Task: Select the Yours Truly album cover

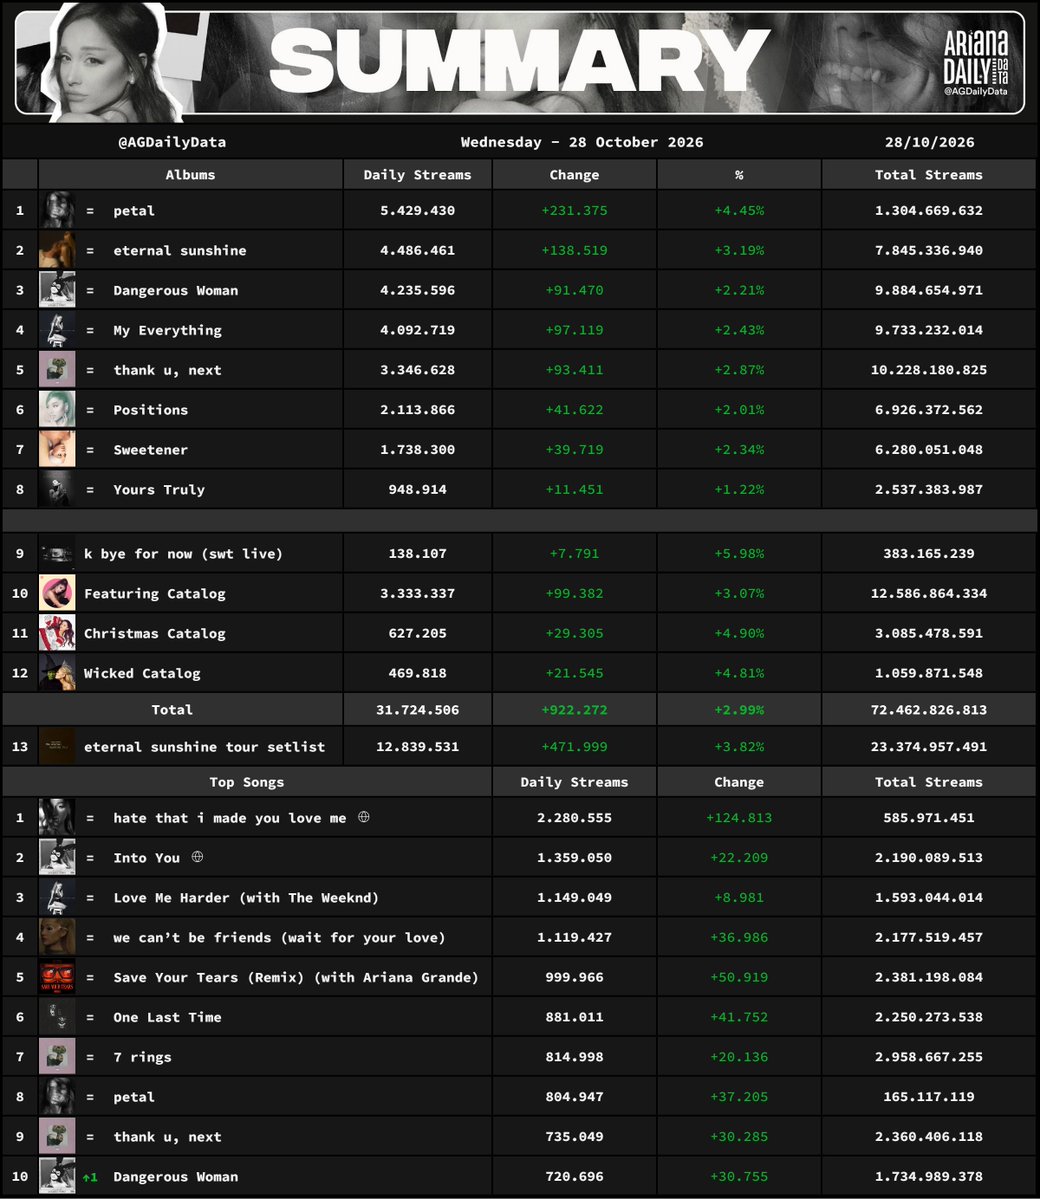Action: (57, 489)
